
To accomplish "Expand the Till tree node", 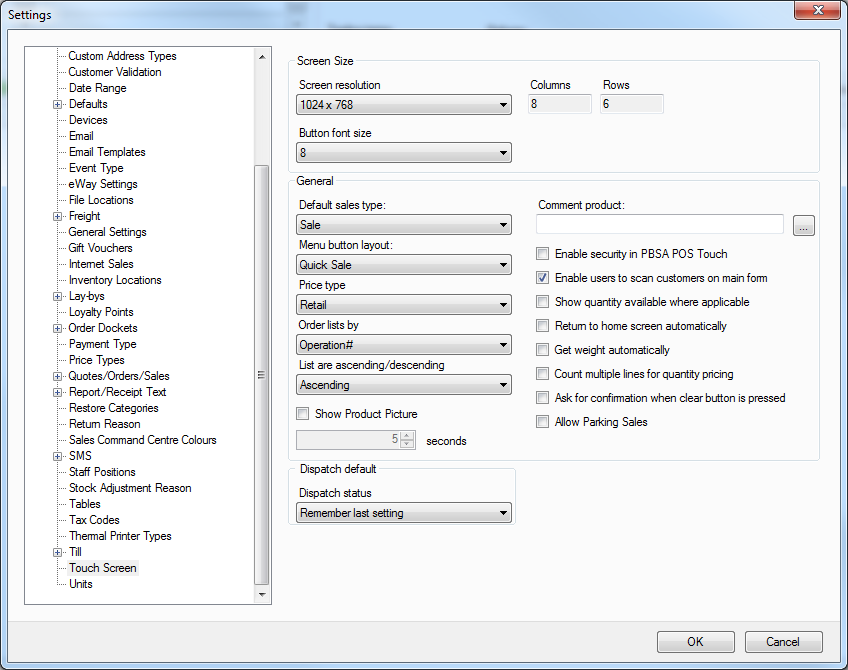I will click(58, 552).
